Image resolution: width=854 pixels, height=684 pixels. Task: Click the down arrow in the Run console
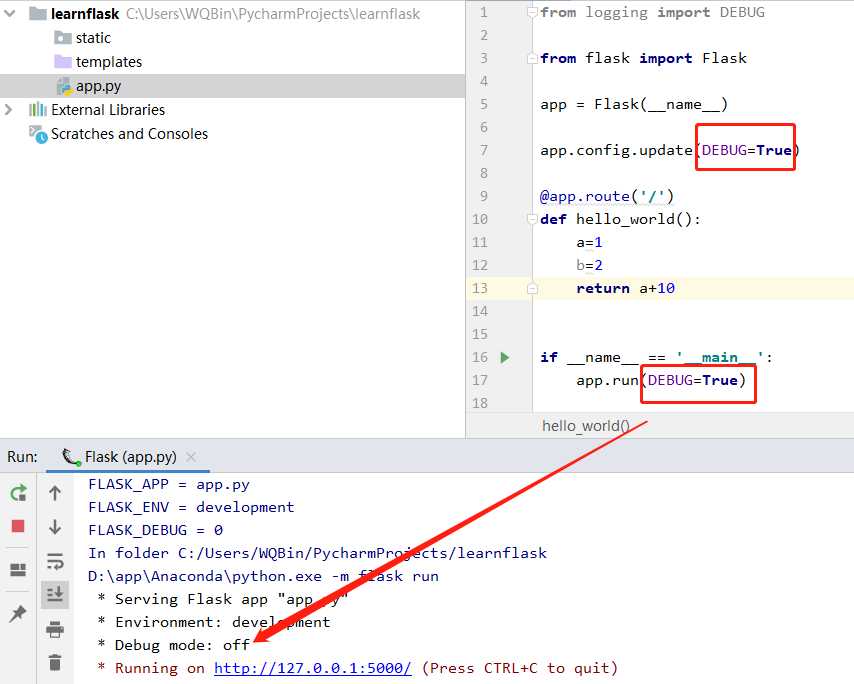(x=55, y=527)
